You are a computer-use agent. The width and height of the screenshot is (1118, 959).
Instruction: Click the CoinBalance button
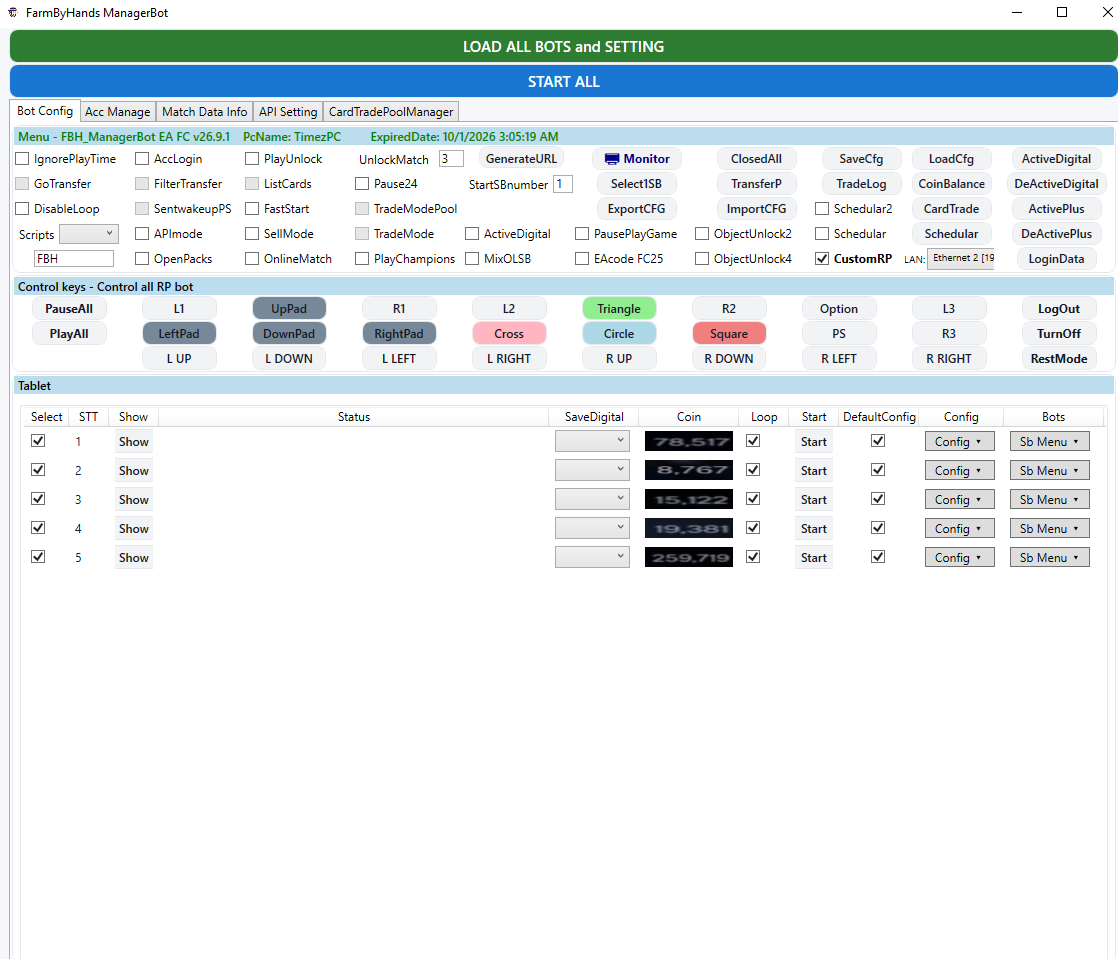click(951, 184)
